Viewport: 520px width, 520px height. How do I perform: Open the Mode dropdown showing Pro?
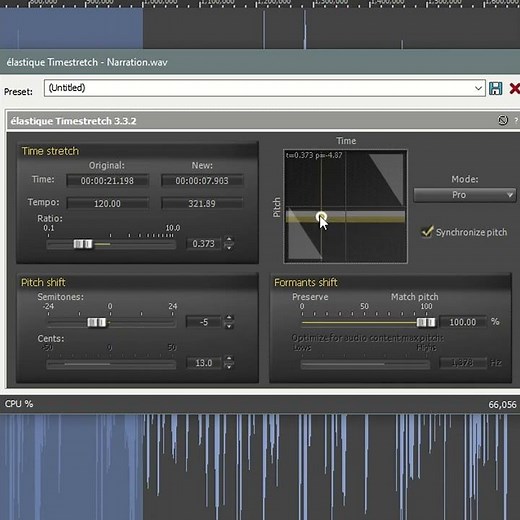[x=464, y=195]
